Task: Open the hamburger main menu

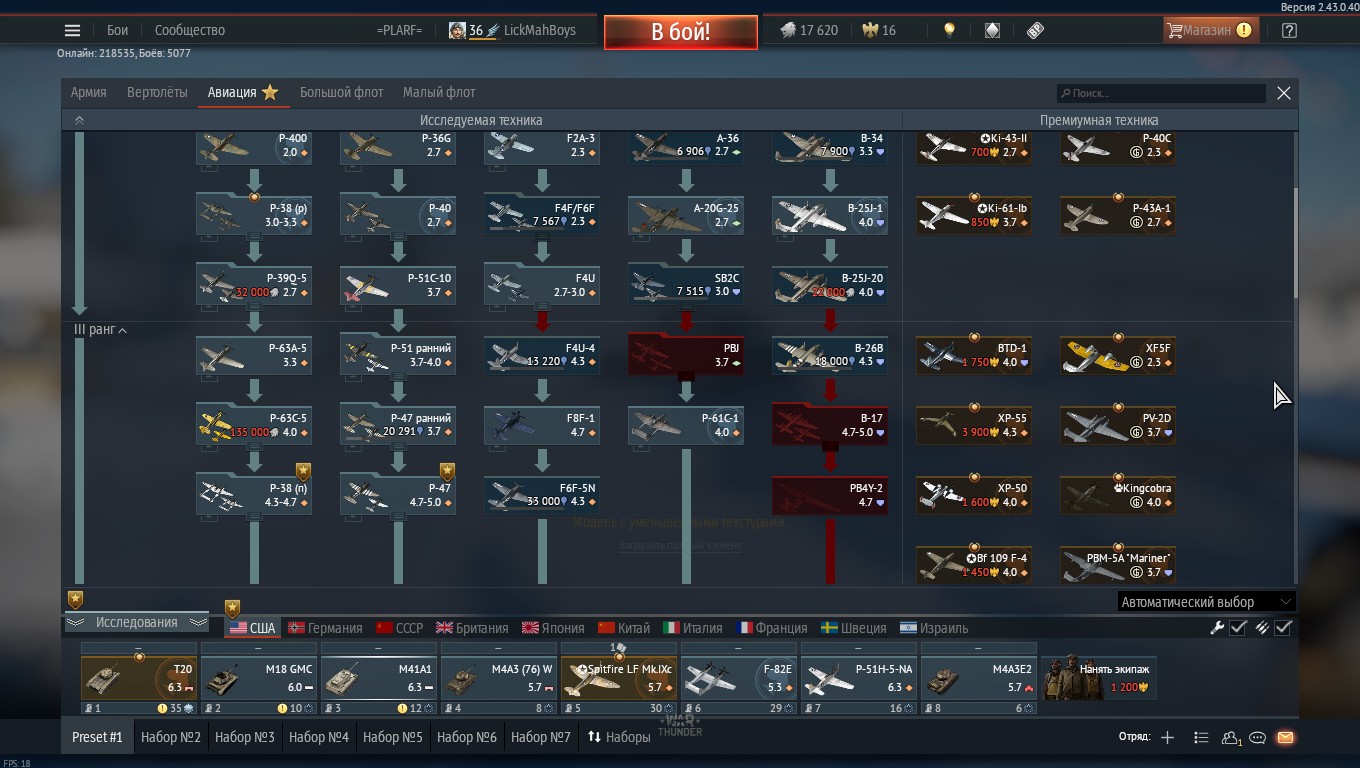Action: tap(72, 30)
